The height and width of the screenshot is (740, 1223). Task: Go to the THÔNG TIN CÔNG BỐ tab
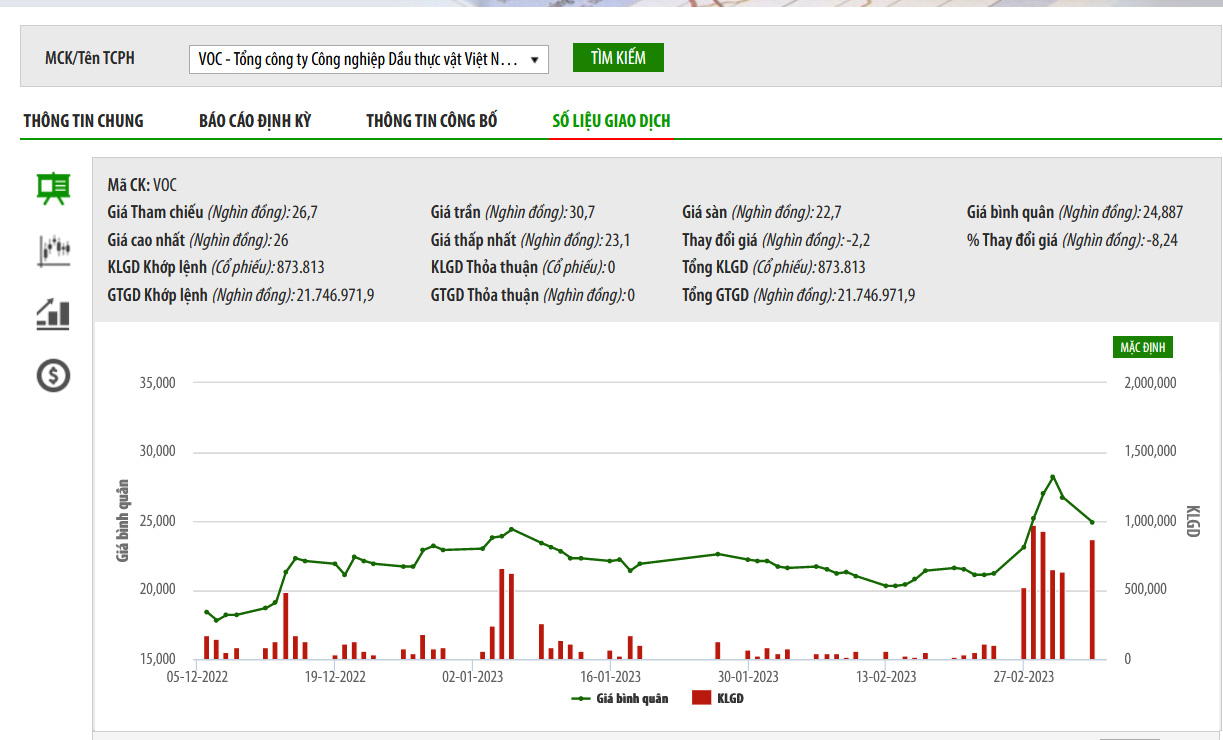coord(431,121)
